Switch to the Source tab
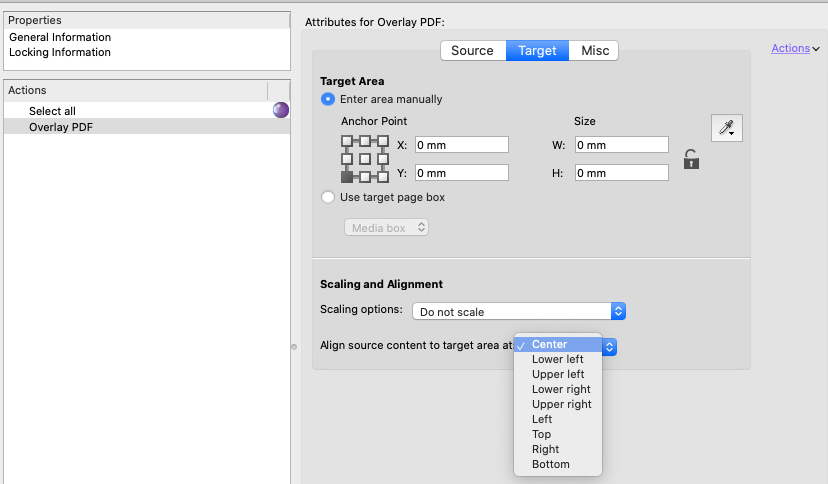The image size is (828, 484). [472, 50]
